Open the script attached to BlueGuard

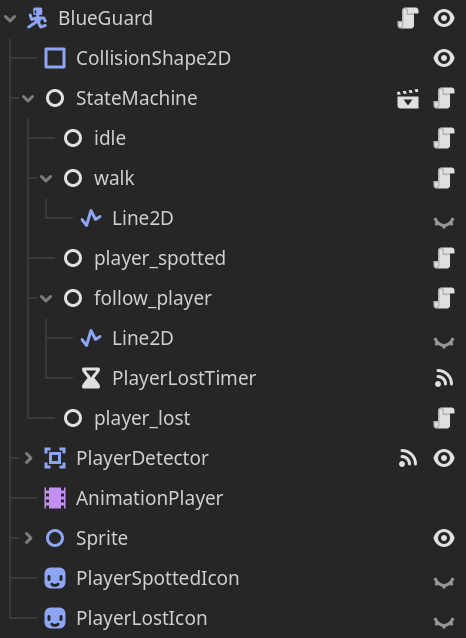pyautogui.click(x=408, y=18)
